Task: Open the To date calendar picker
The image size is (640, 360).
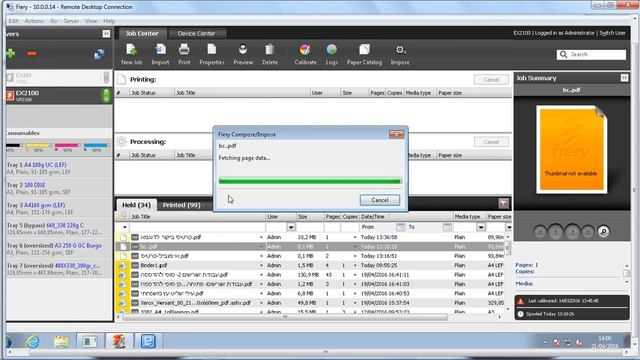Action: pyautogui.click(x=447, y=227)
